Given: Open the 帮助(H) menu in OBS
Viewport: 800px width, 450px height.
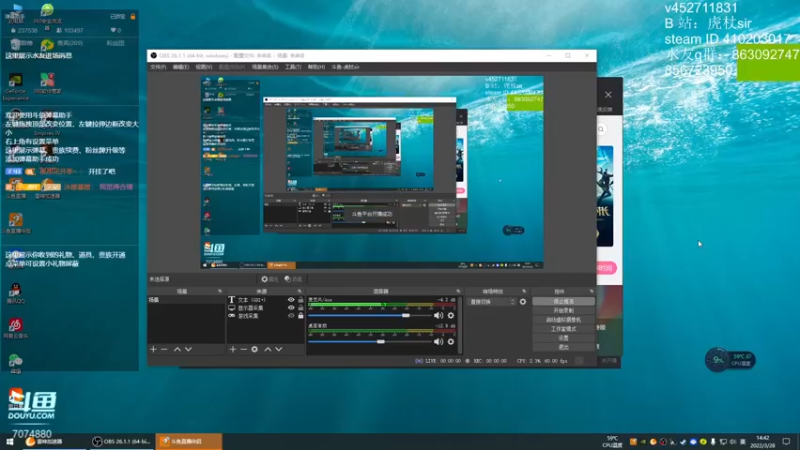Looking at the screenshot, I should pos(316,67).
